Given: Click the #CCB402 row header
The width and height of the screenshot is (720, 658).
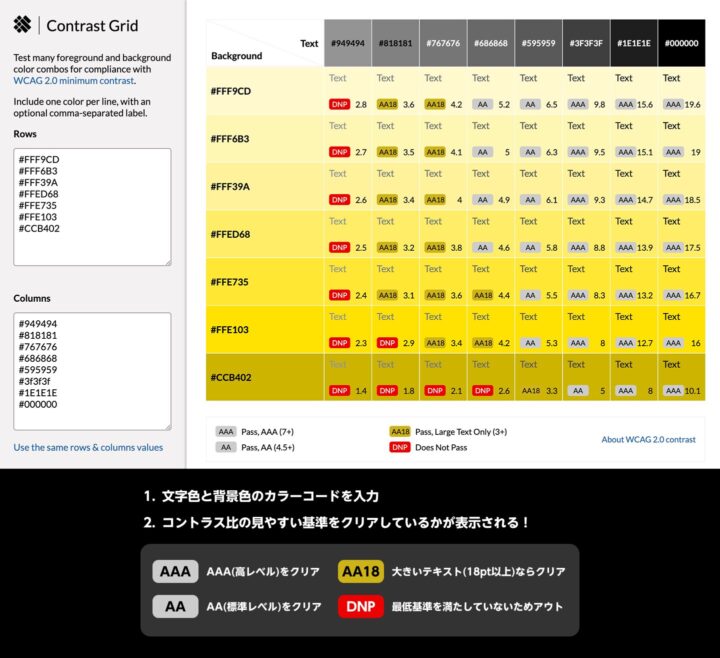Looking at the screenshot, I should (265, 377).
